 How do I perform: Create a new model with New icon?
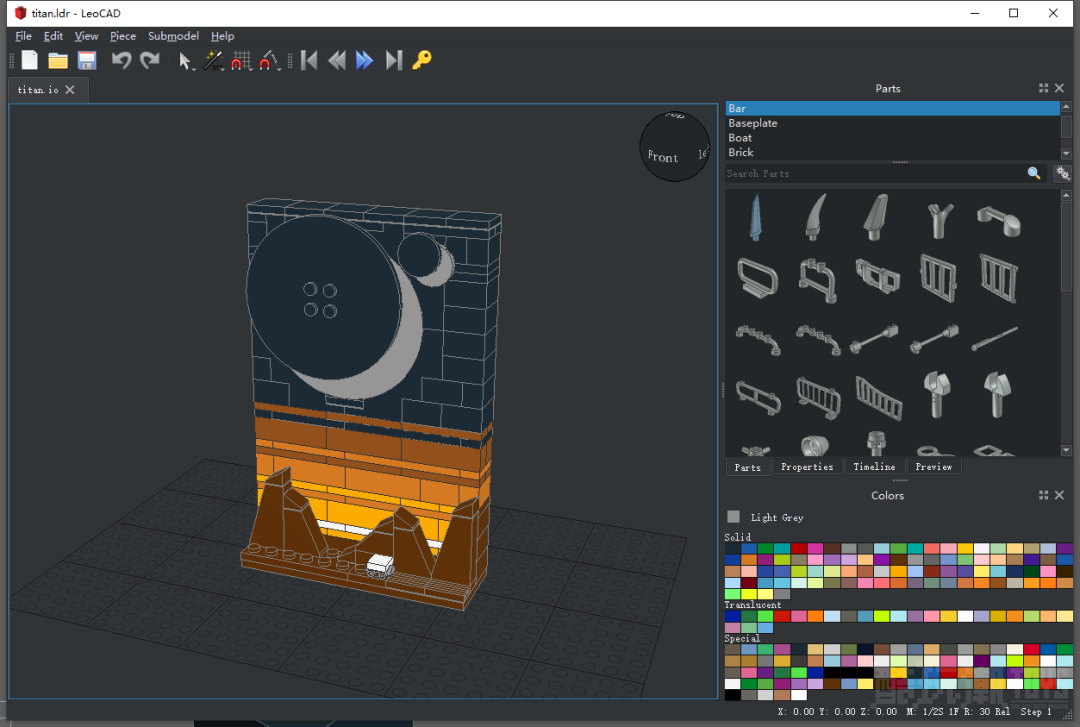(x=30, y=61)
